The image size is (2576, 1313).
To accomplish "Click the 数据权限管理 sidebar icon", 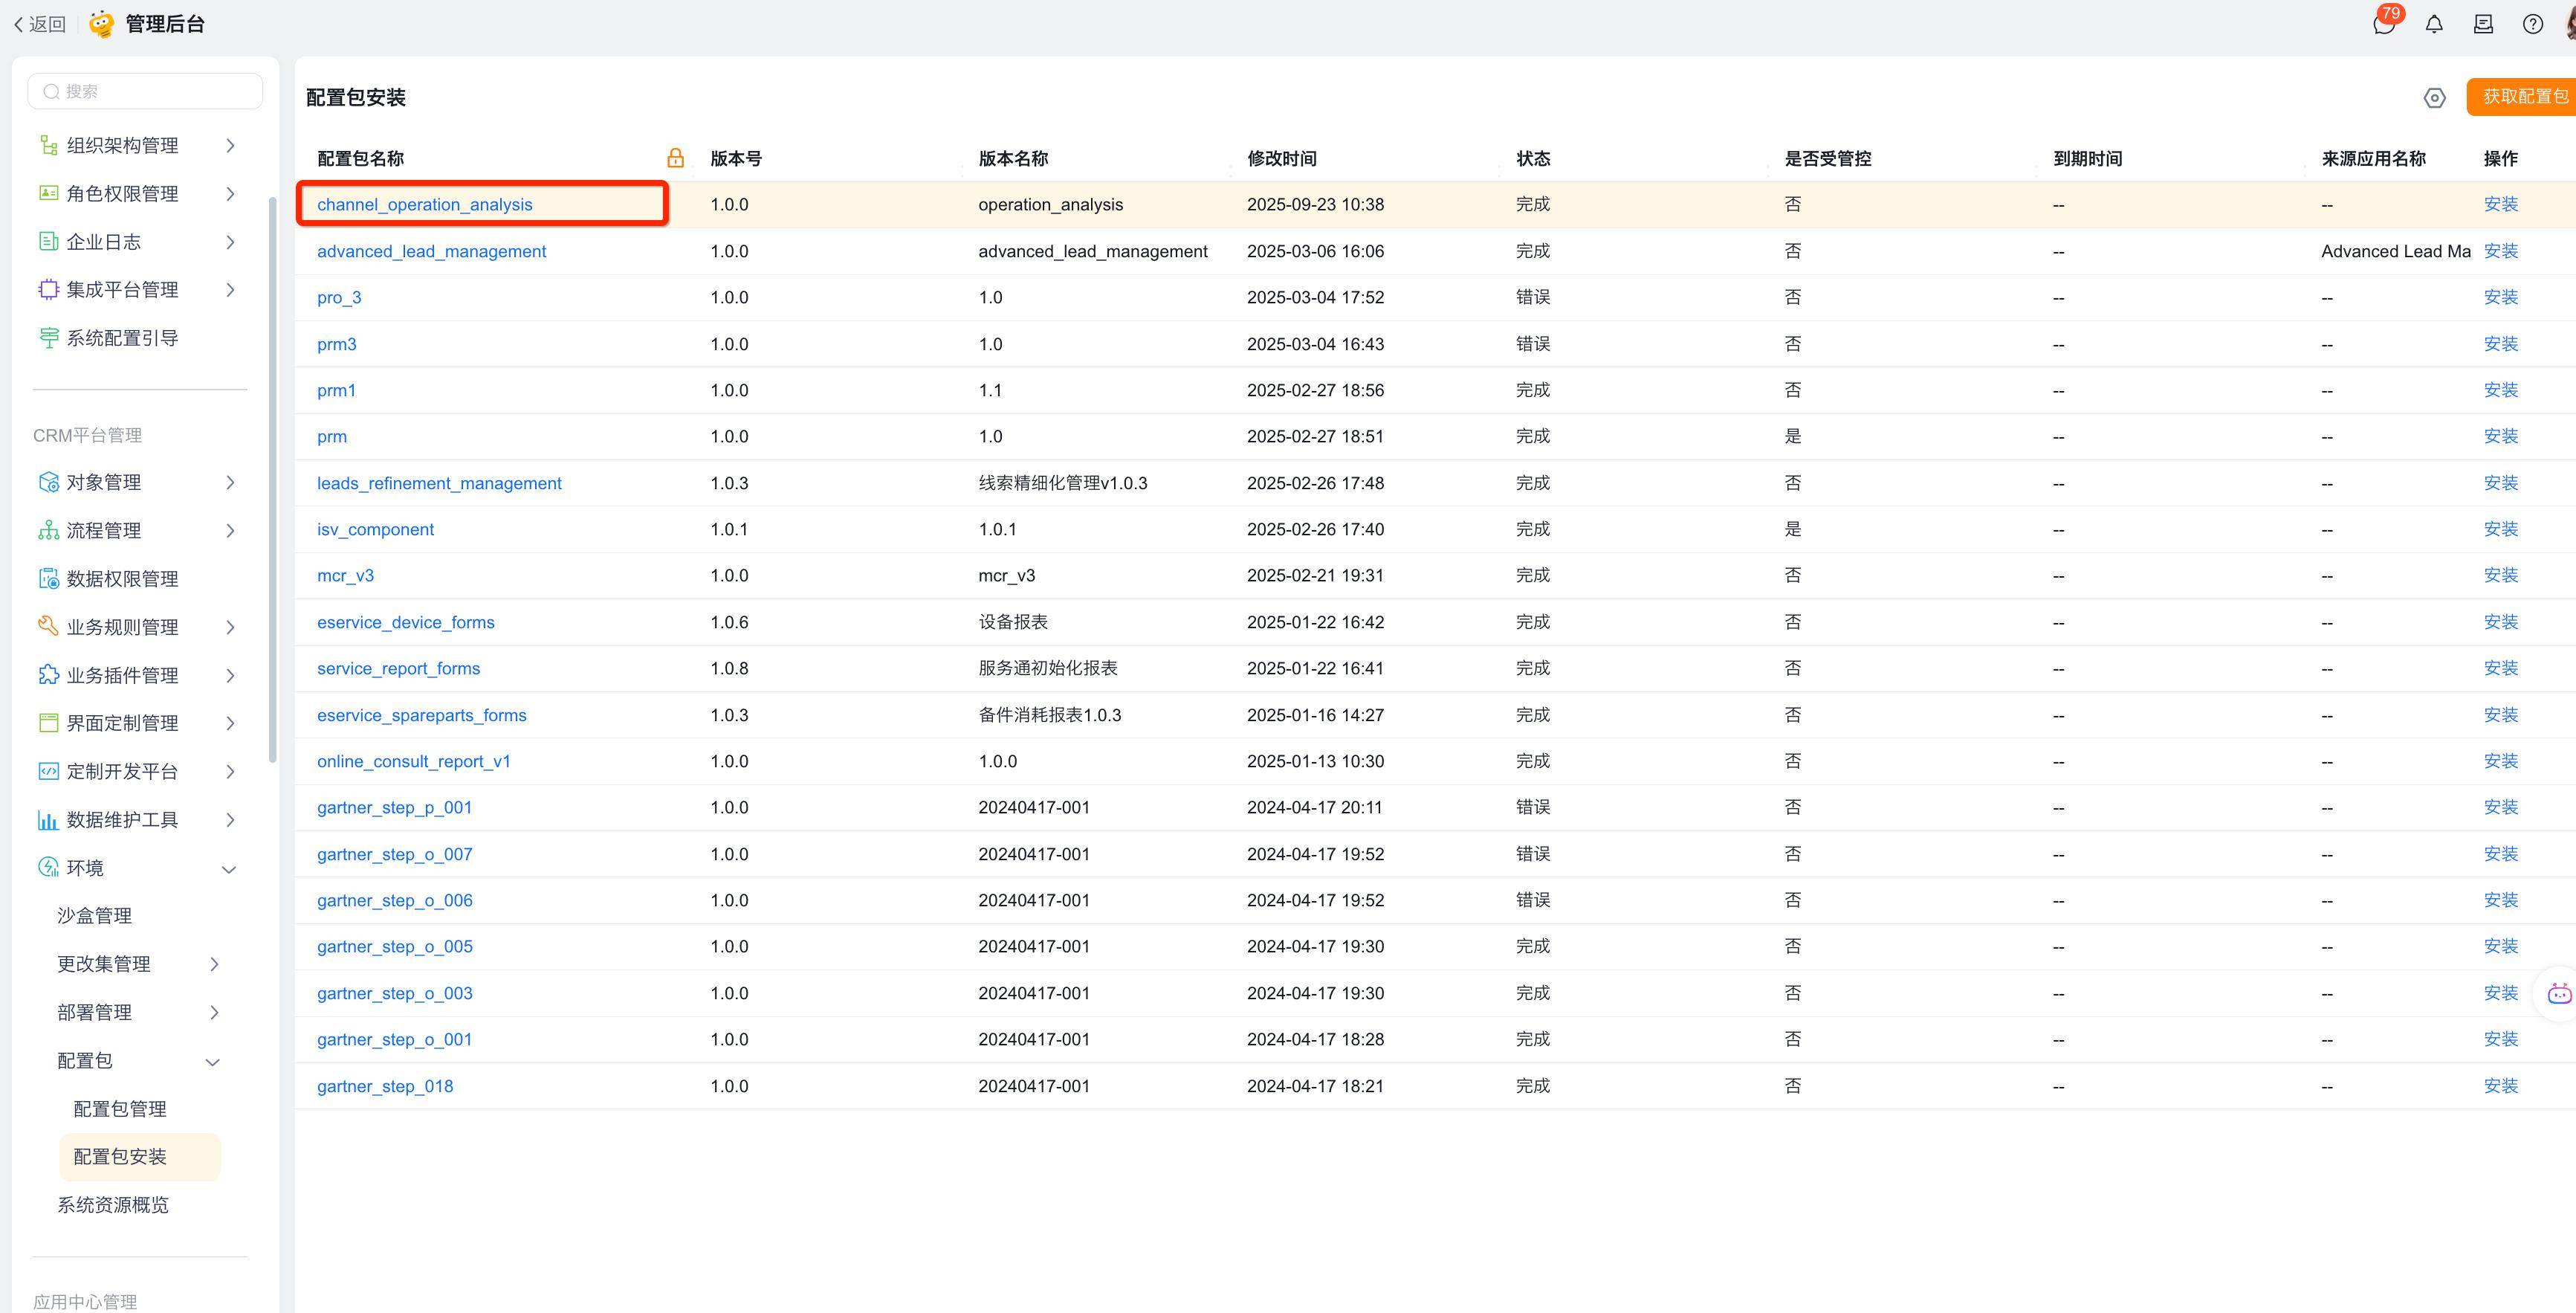I will [x=48, y=579].
